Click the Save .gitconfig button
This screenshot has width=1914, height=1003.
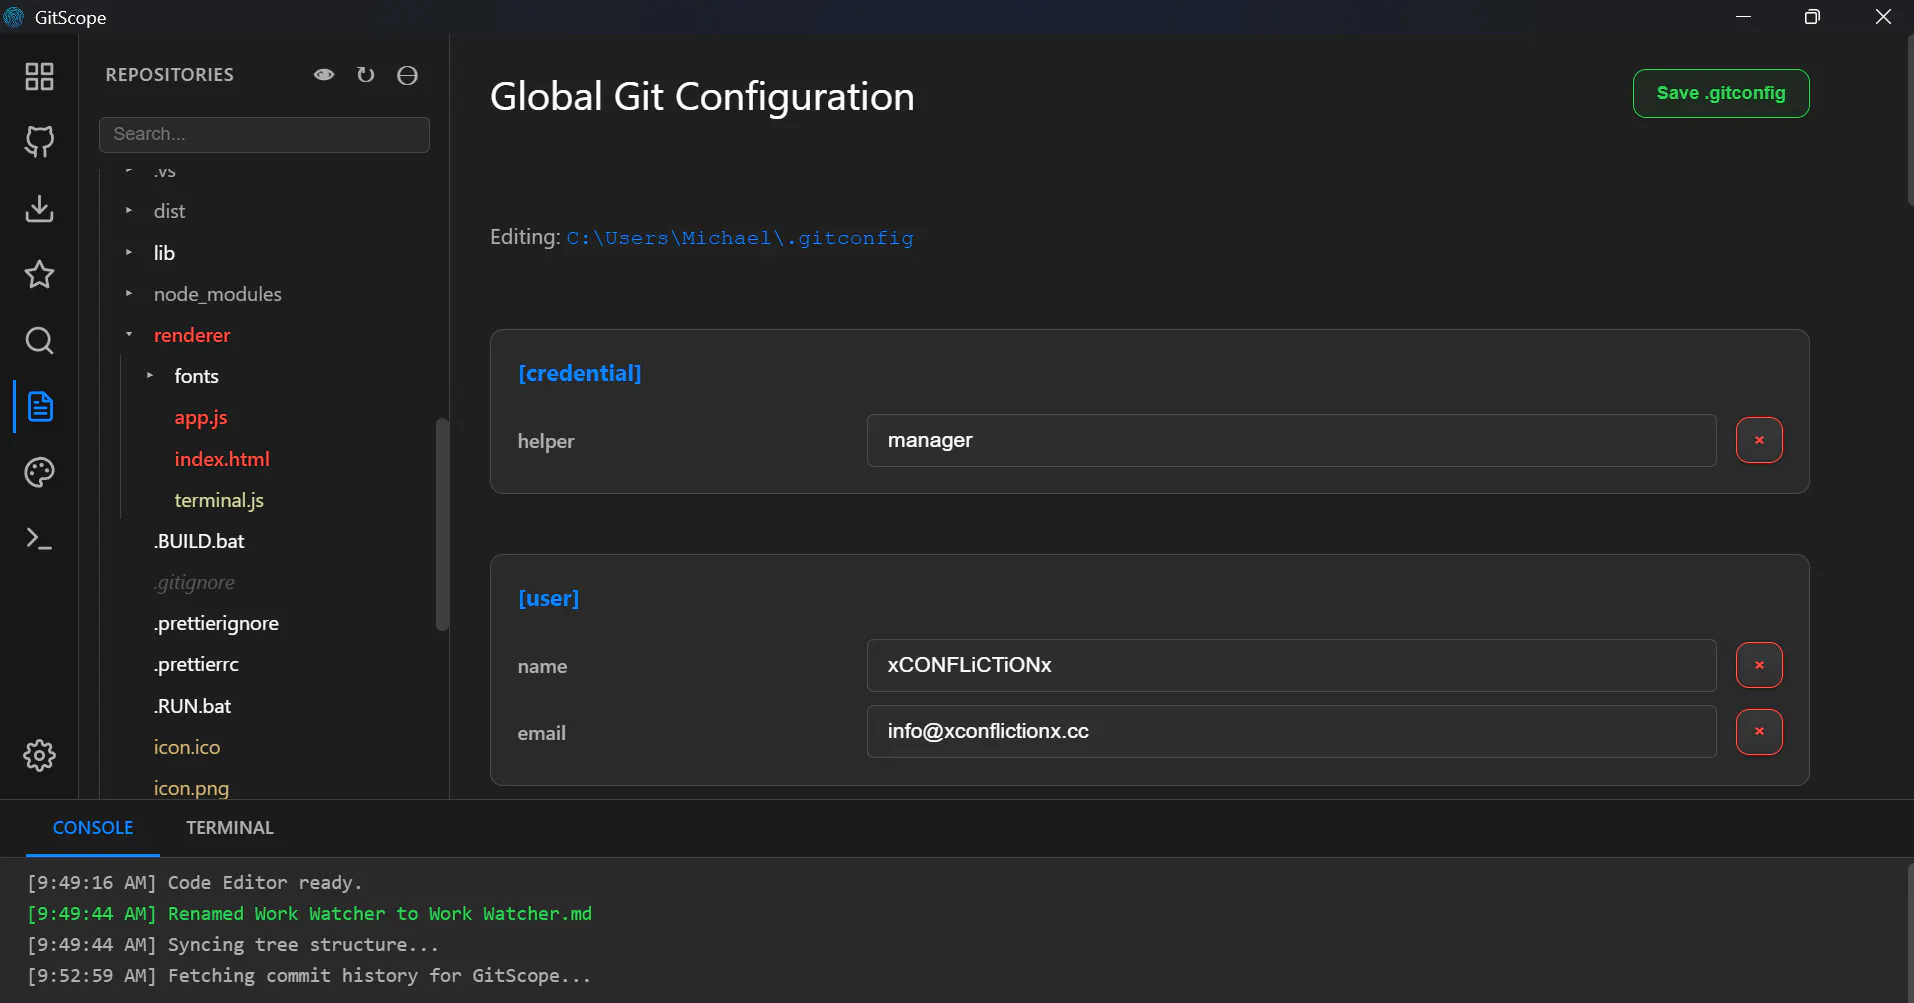pos(1721,93)
